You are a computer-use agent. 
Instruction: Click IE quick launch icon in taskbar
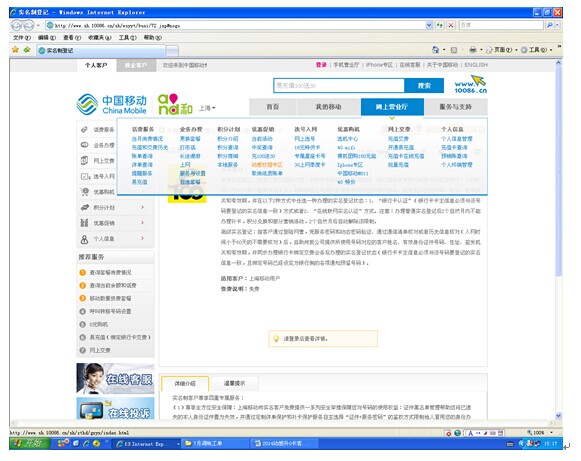pyautogui.click(x=86, y=443)
